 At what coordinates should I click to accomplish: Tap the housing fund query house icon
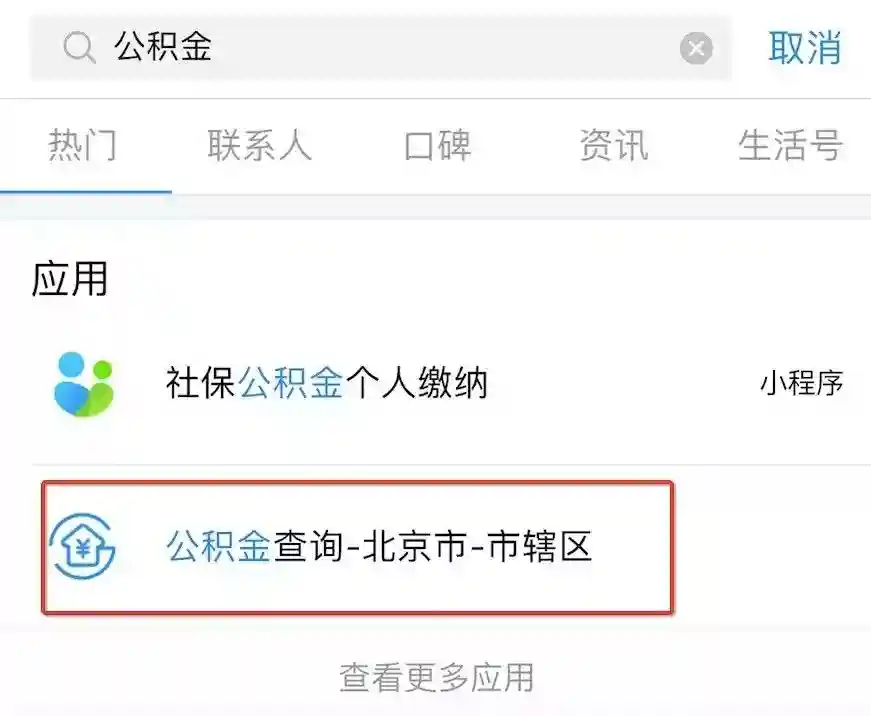pyautogui.click(x=82, y=546)
